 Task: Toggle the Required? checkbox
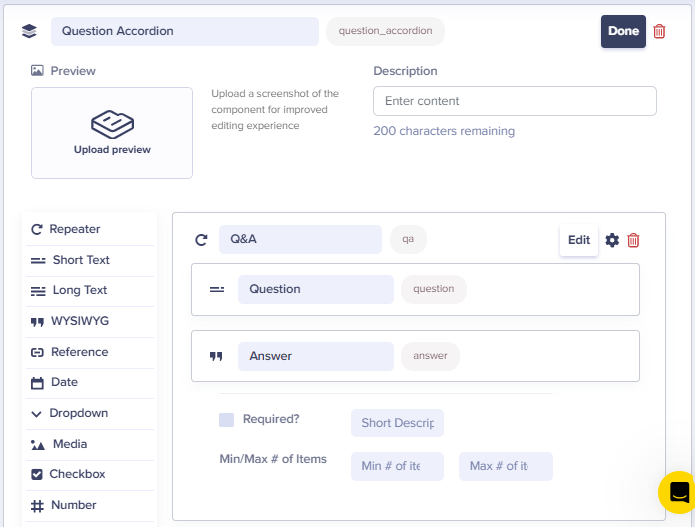tap(226, 420)
